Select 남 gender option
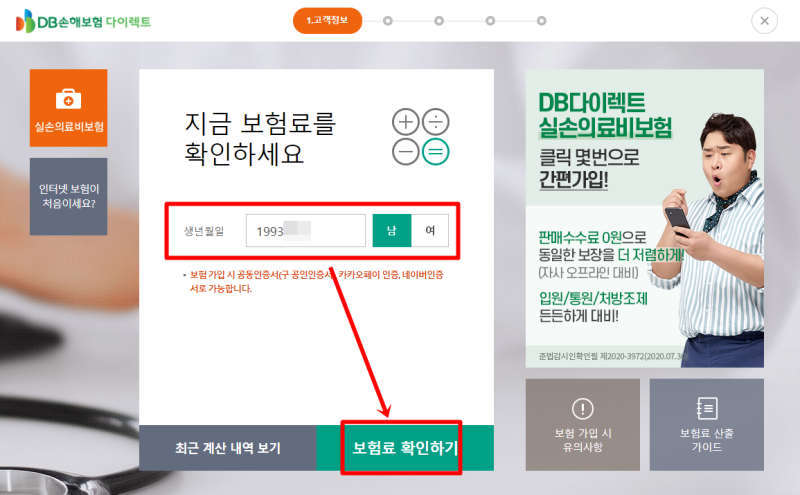The image size is (800, 495). pyautogui.click(x=391, y=231)
